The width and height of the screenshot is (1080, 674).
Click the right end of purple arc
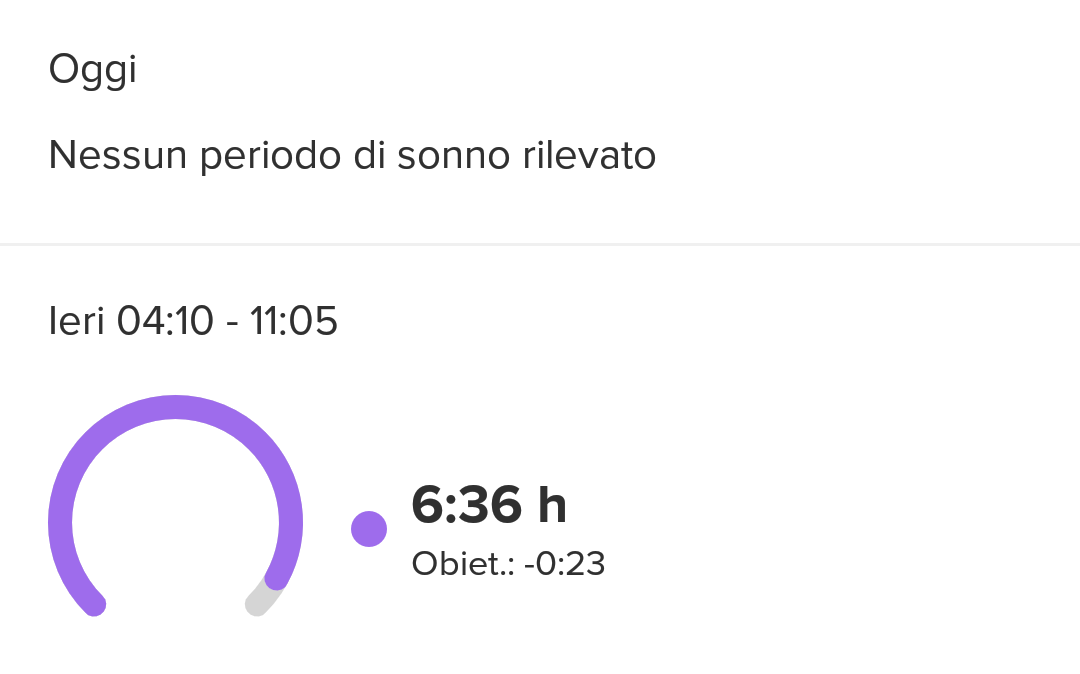[276, 577]
